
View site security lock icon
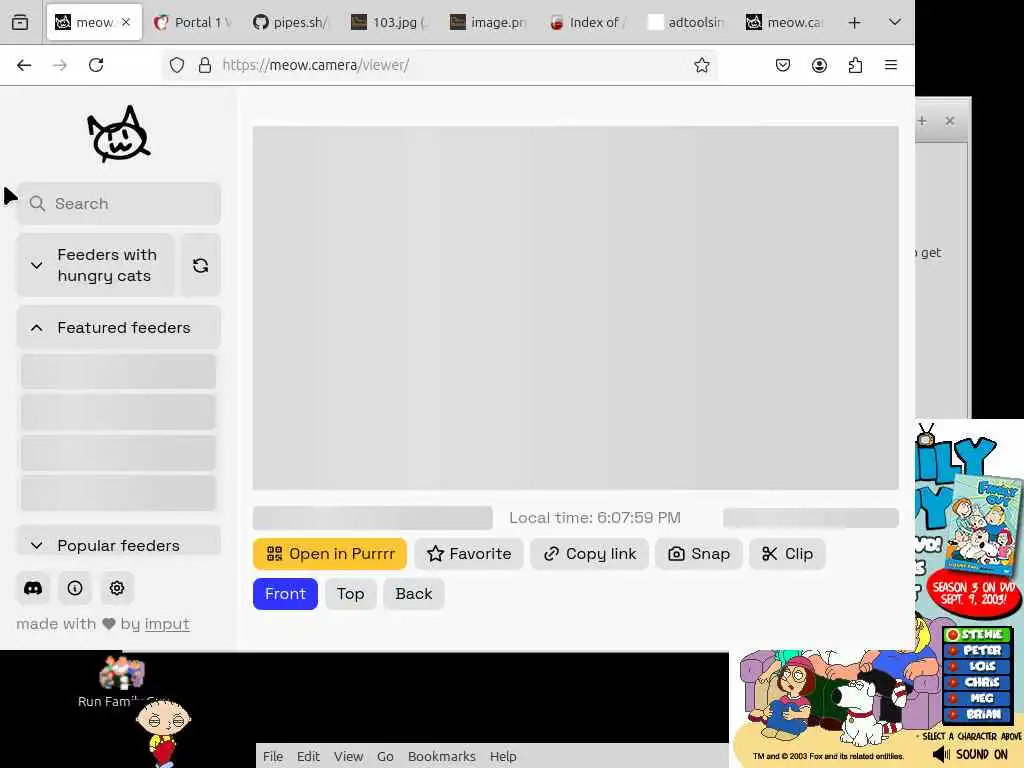204,65
